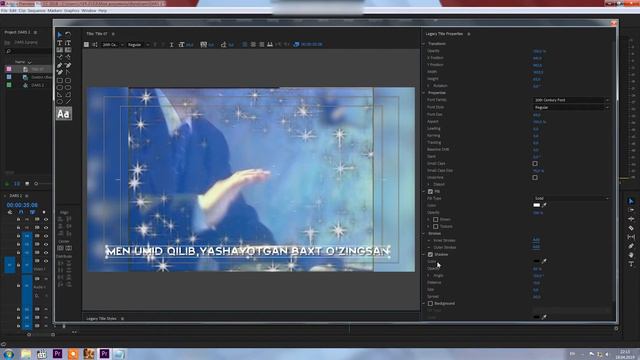Image resolution: width=640 pixels, height=360 pixels.
Task: Open Windows Start button
Action: click(9, 354)
